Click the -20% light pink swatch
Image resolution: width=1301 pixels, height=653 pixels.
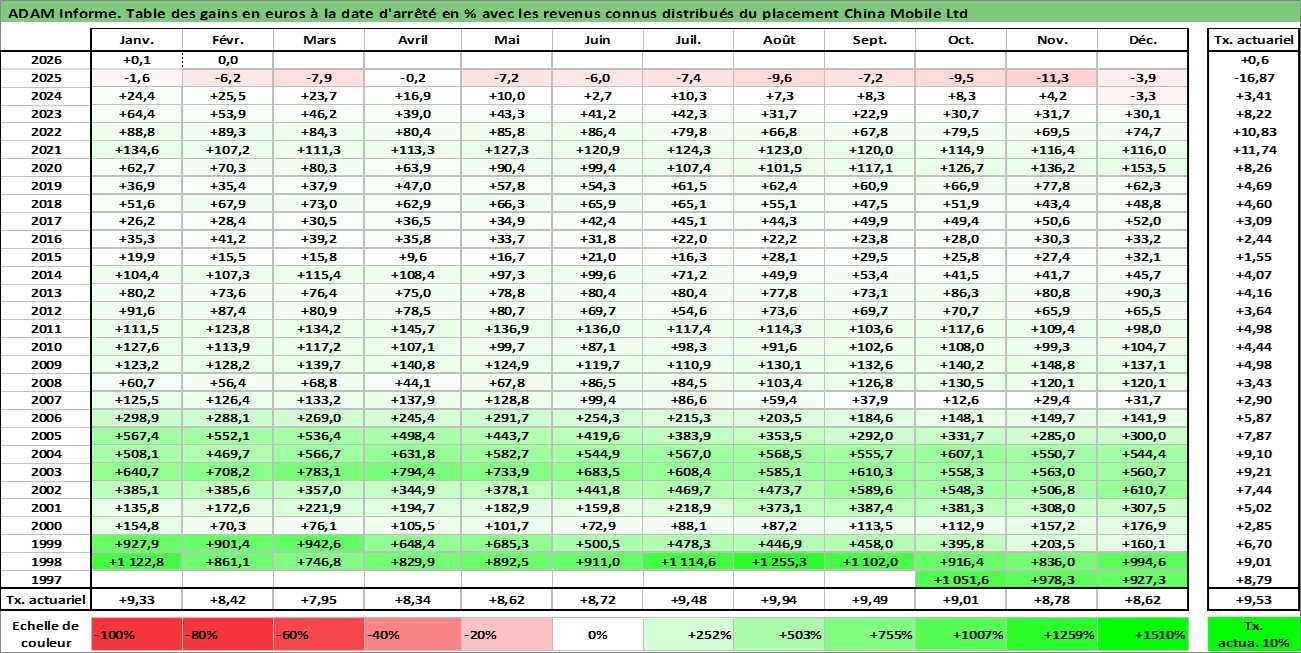point(506,634)
